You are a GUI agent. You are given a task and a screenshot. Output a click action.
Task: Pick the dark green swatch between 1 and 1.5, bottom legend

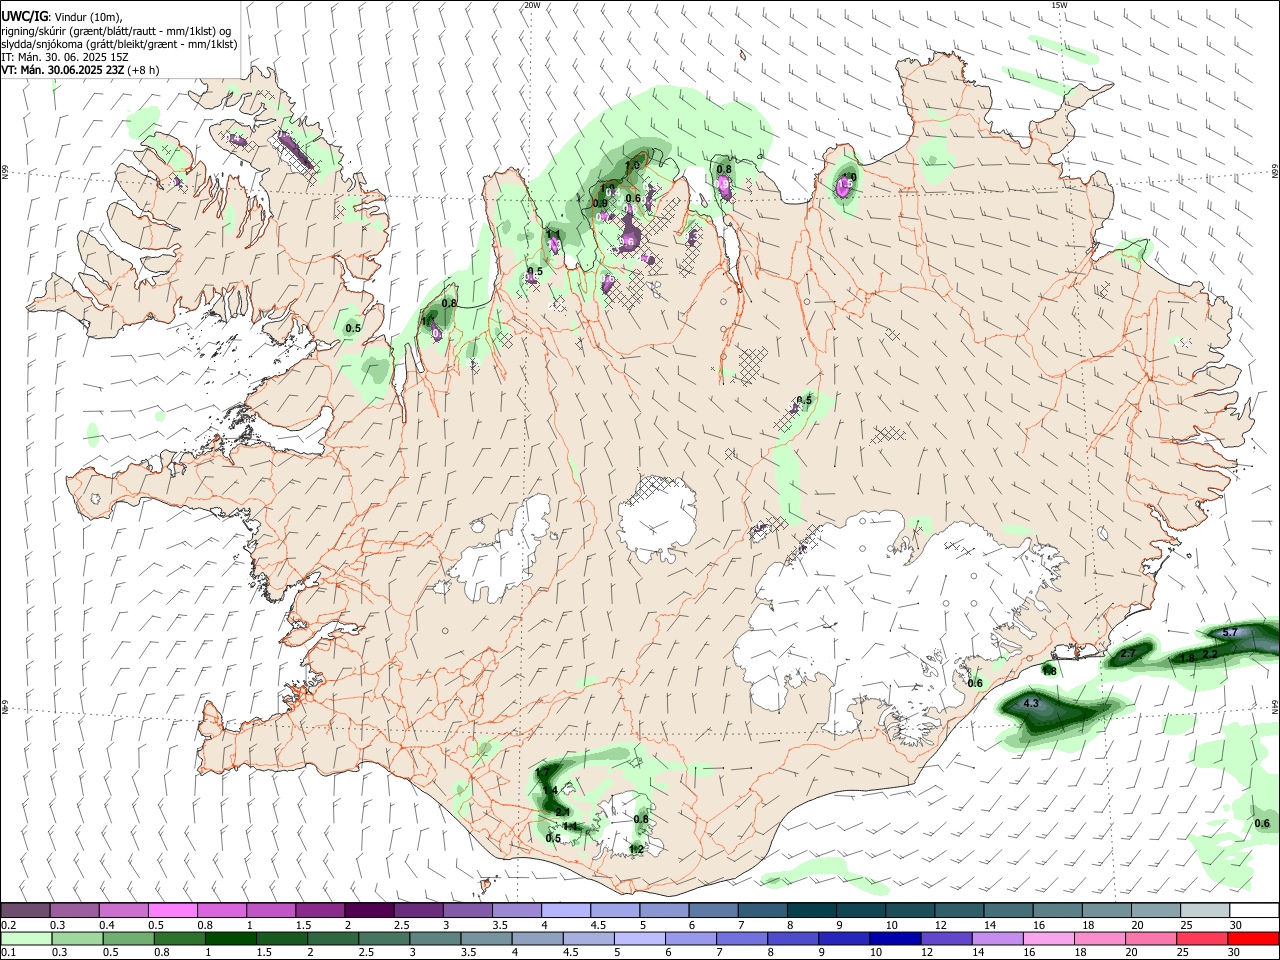(230, 939)
